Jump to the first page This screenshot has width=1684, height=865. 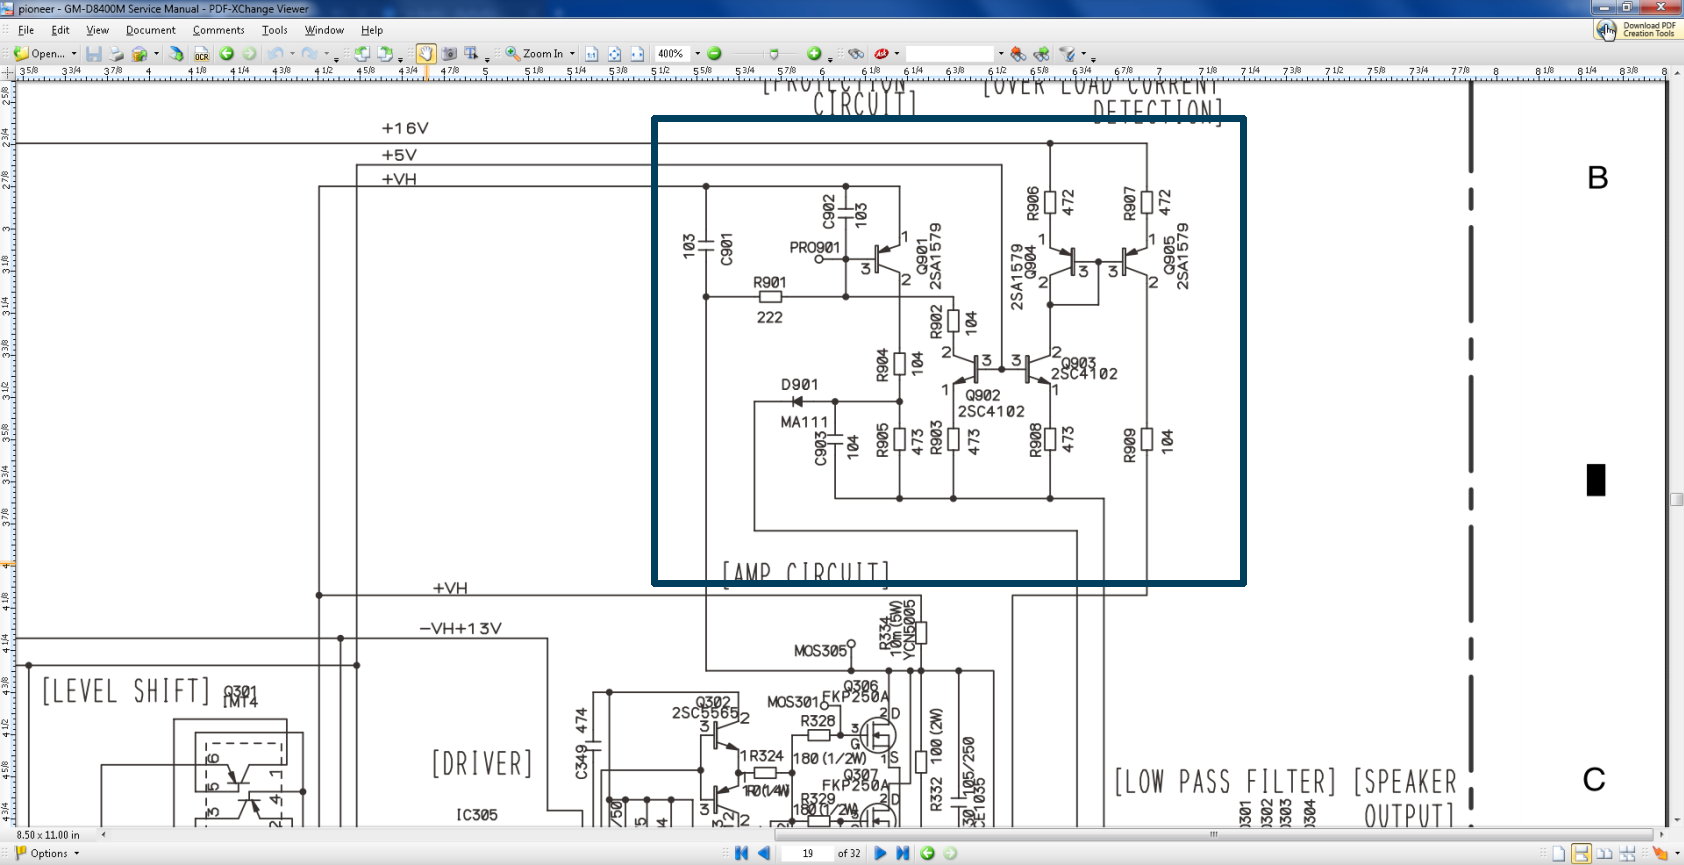(741, 853)
